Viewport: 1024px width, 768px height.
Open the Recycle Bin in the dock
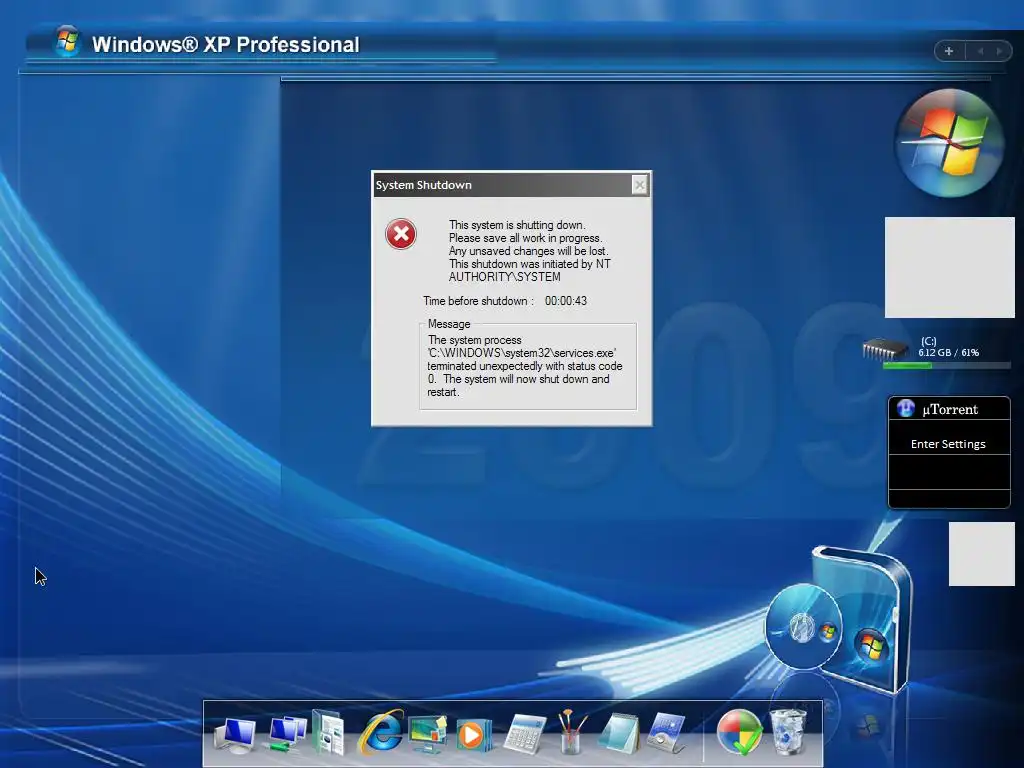click(x=788, y=731)
